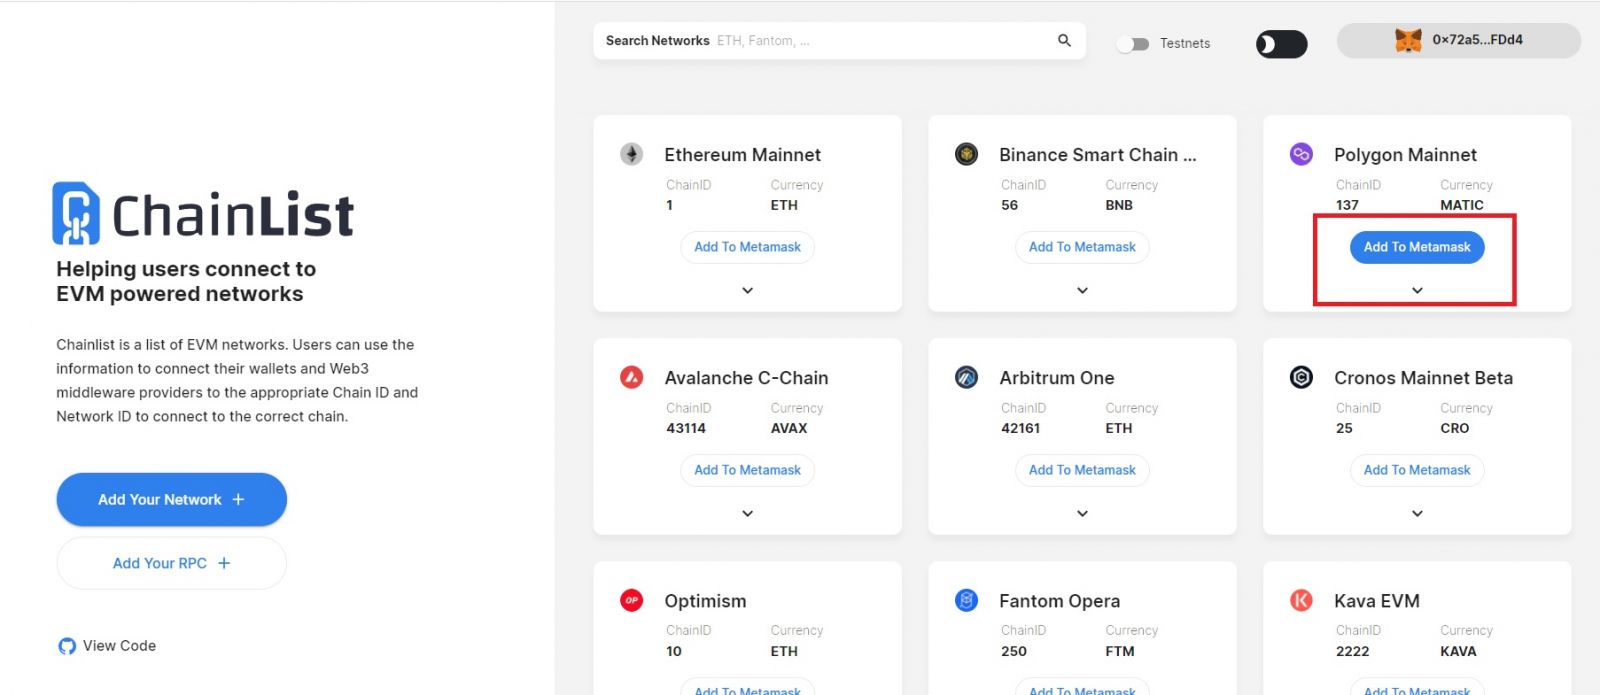Toggle the dark mode switch
Viewport: 1600px width, 695px height.
tap(1282, 44)
